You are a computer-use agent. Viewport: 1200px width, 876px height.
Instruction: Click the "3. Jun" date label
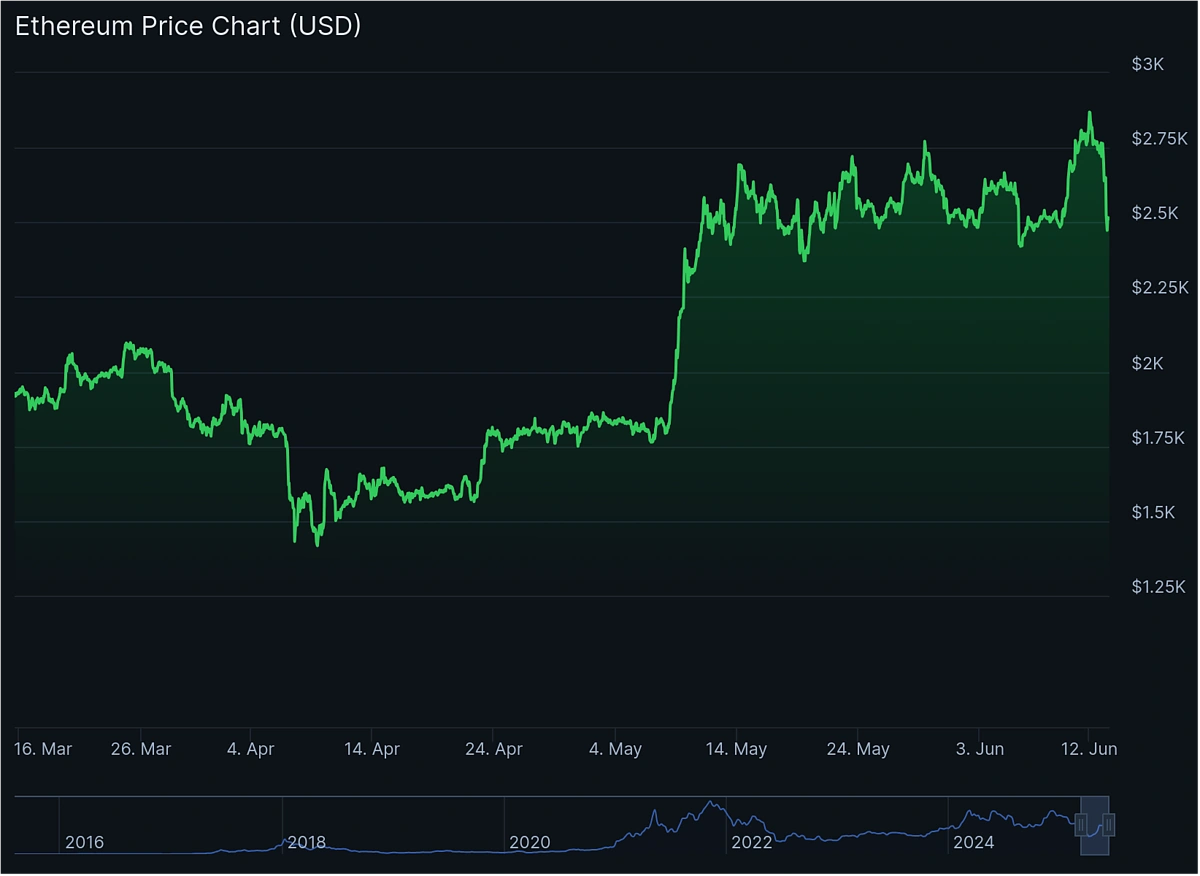coord(980,749)
